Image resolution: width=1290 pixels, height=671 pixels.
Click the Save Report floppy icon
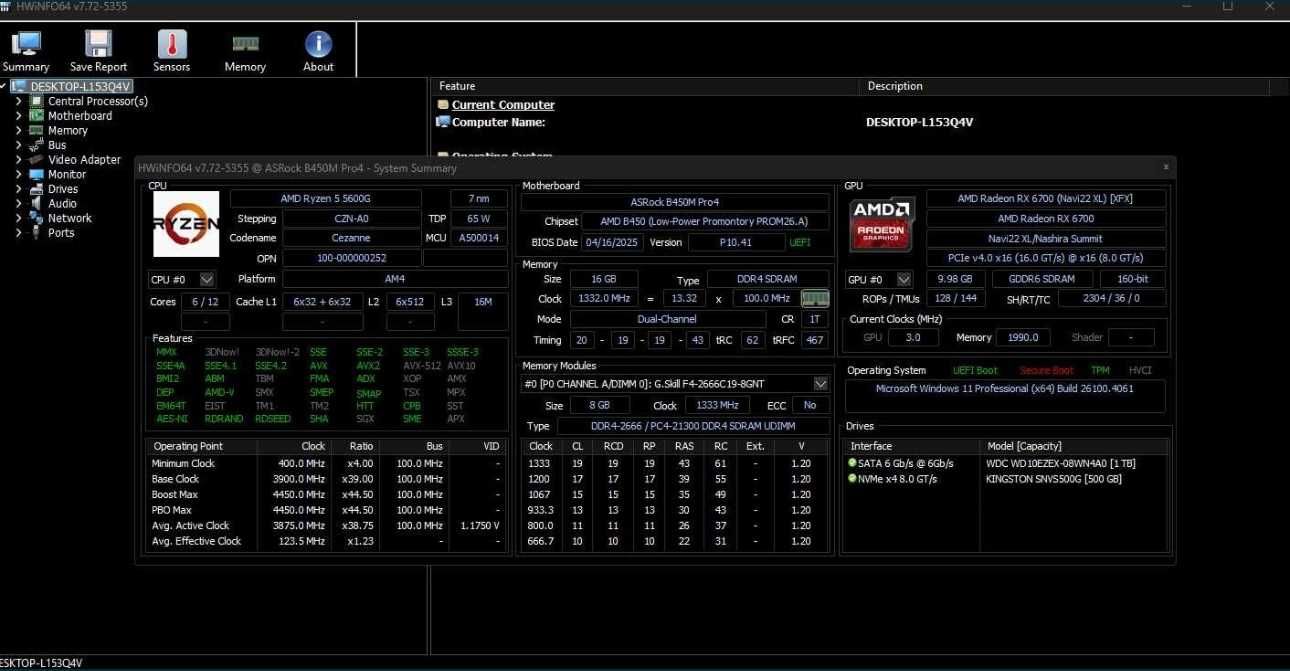98,44
